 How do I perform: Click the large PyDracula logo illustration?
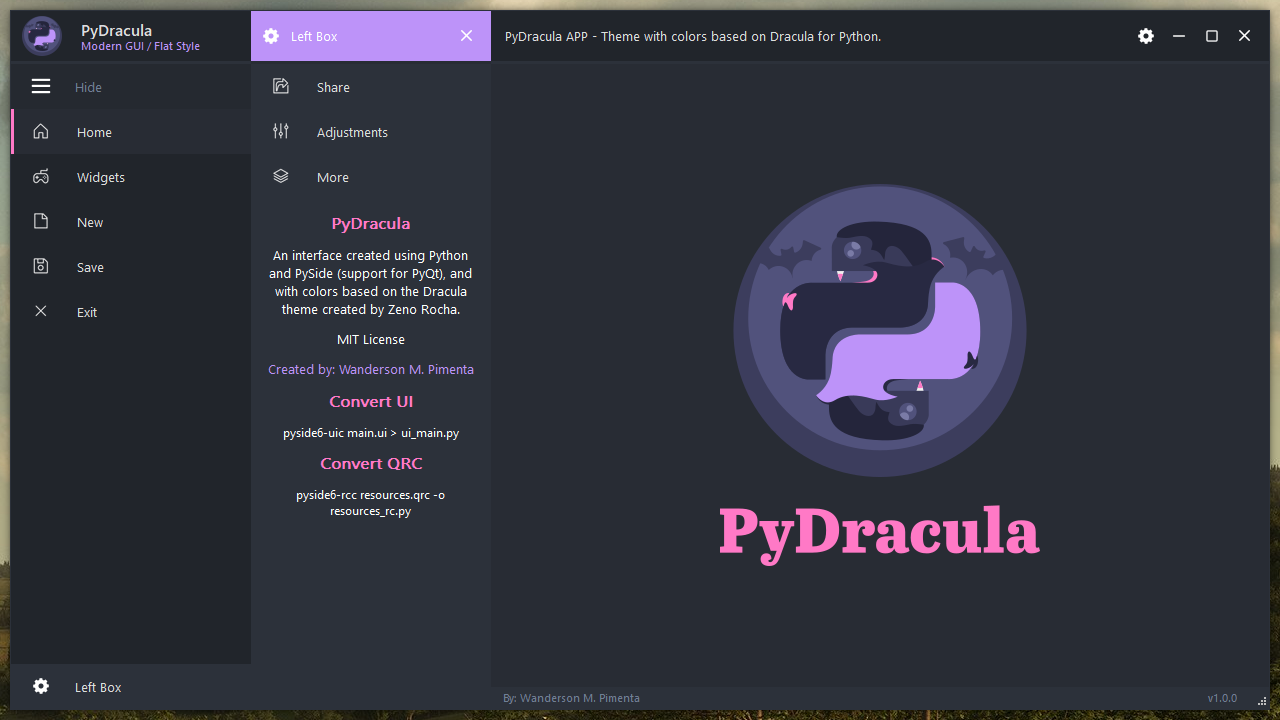click(879, 330)
